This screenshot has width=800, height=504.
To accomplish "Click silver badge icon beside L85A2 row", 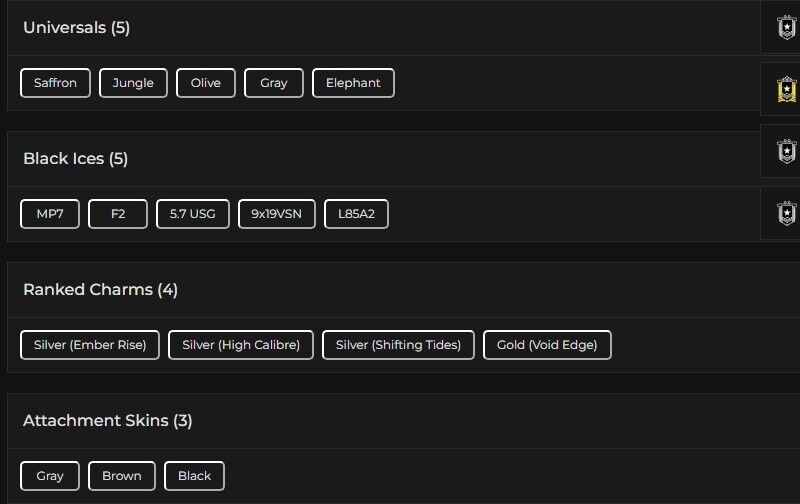I will (787, 213).
